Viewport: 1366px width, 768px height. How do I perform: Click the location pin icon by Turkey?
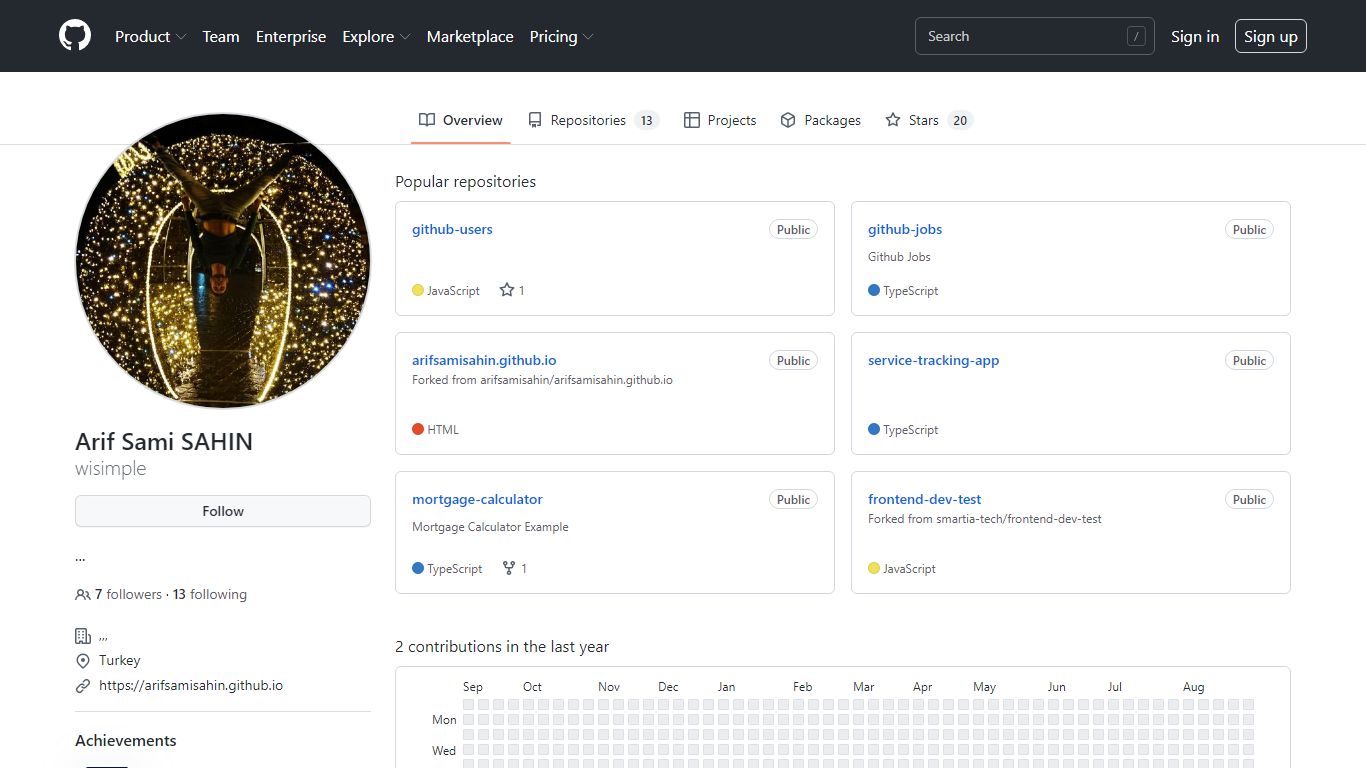coord(83,661)
